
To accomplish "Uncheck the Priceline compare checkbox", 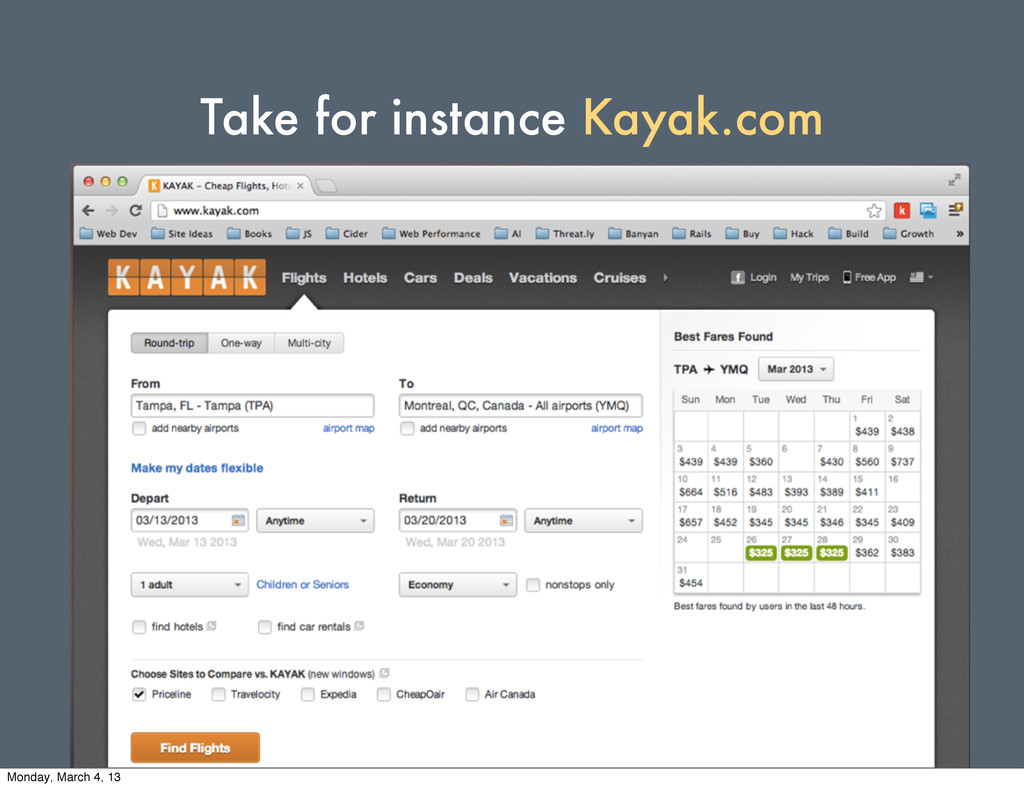I will tap(138, 694).
